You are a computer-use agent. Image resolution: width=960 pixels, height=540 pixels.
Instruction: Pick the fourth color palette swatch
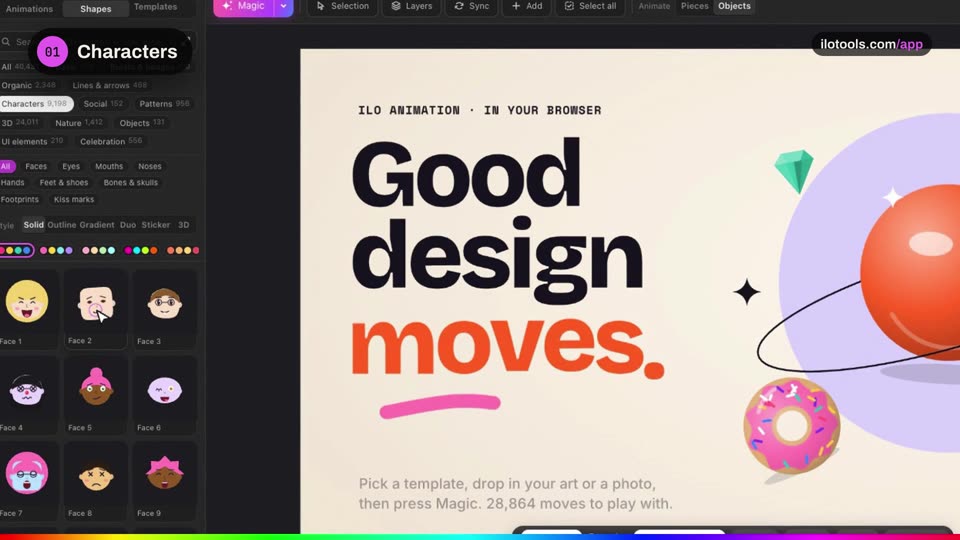[x=141, y=250]
